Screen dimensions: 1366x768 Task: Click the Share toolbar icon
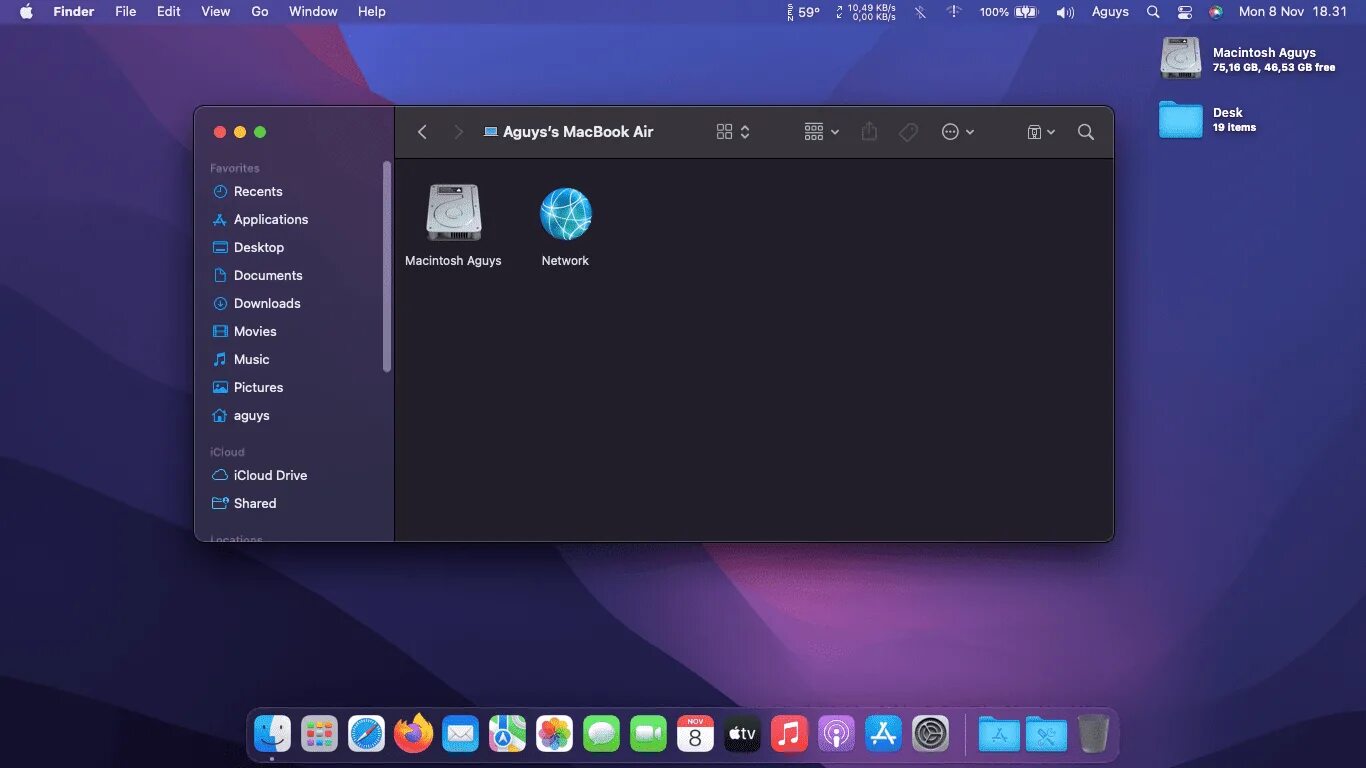pyautogui.click(x=869, y=132)
